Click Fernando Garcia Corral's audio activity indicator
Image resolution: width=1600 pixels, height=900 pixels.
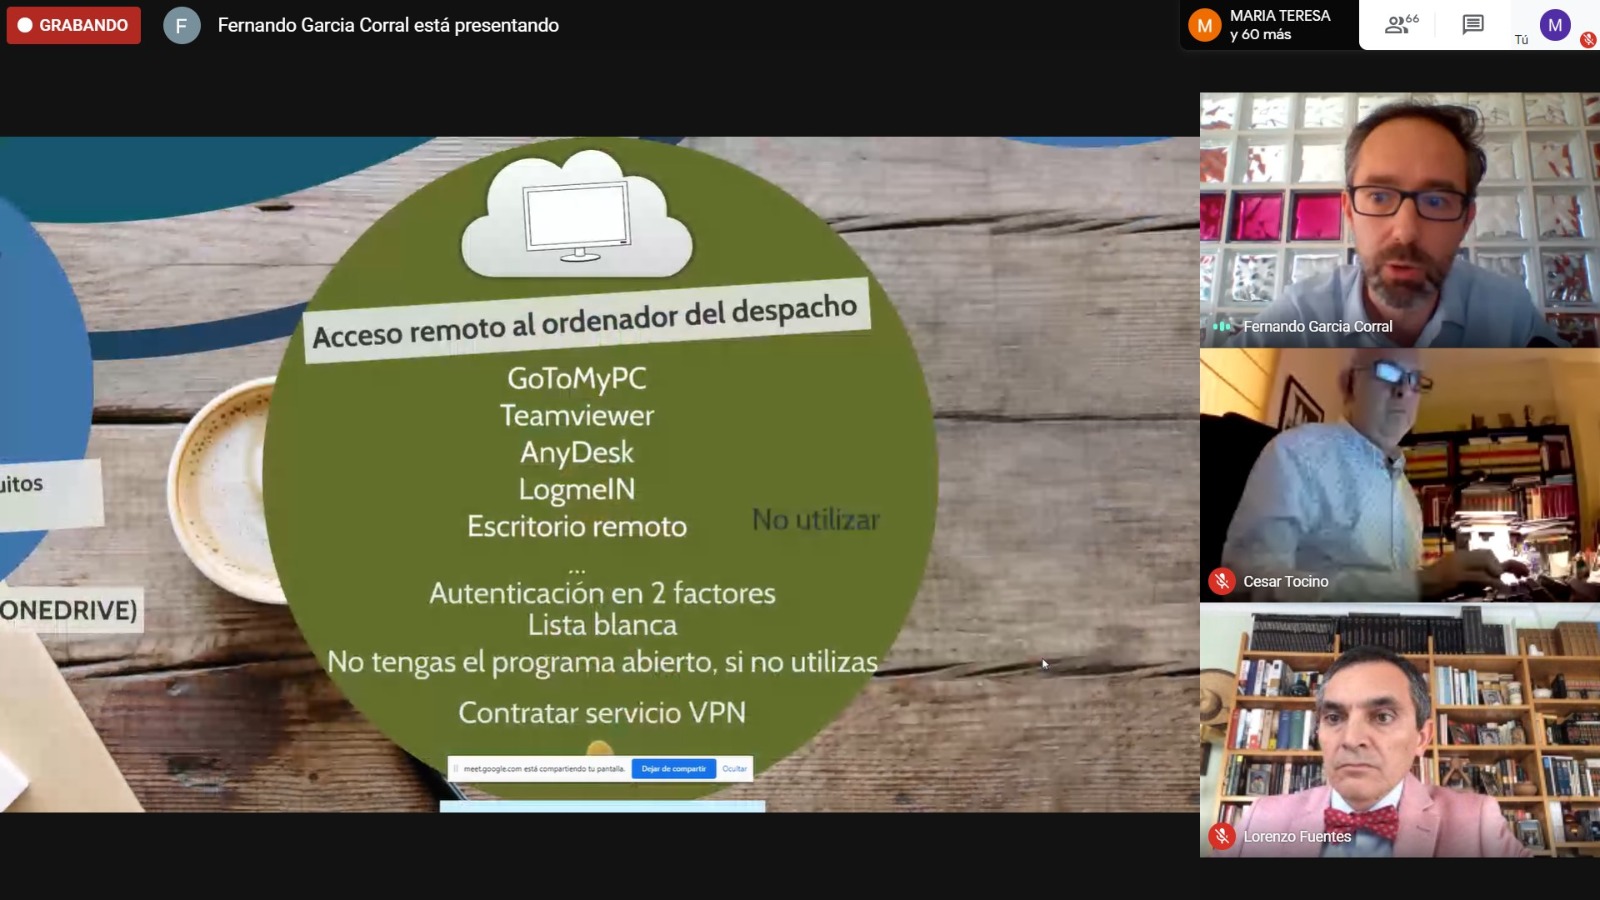coord(1222,326)
